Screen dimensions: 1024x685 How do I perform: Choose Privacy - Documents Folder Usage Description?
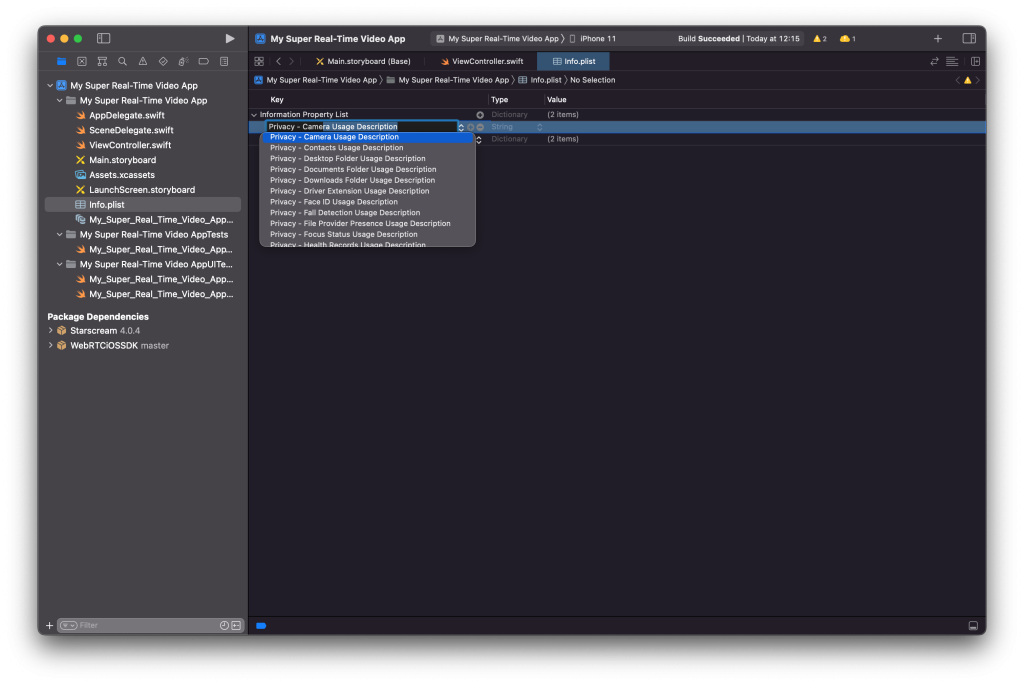point(367,170)
